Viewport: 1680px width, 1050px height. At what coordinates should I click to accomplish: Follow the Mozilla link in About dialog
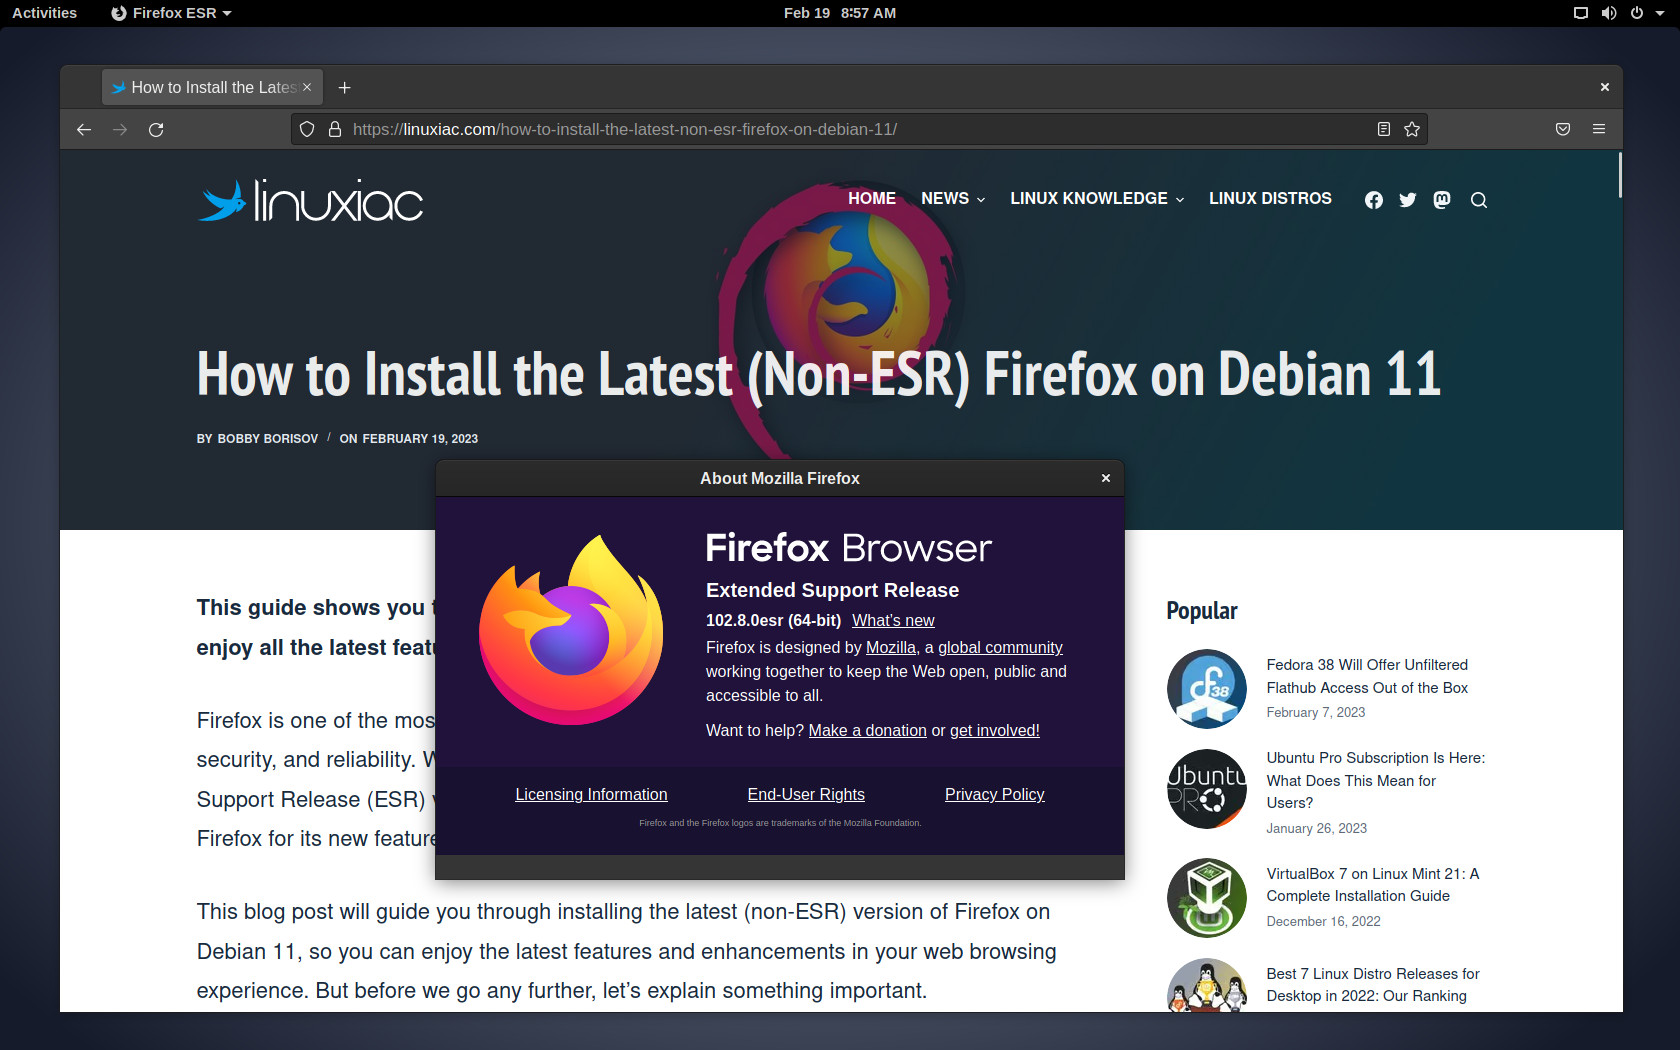click(x=891, y=647)
